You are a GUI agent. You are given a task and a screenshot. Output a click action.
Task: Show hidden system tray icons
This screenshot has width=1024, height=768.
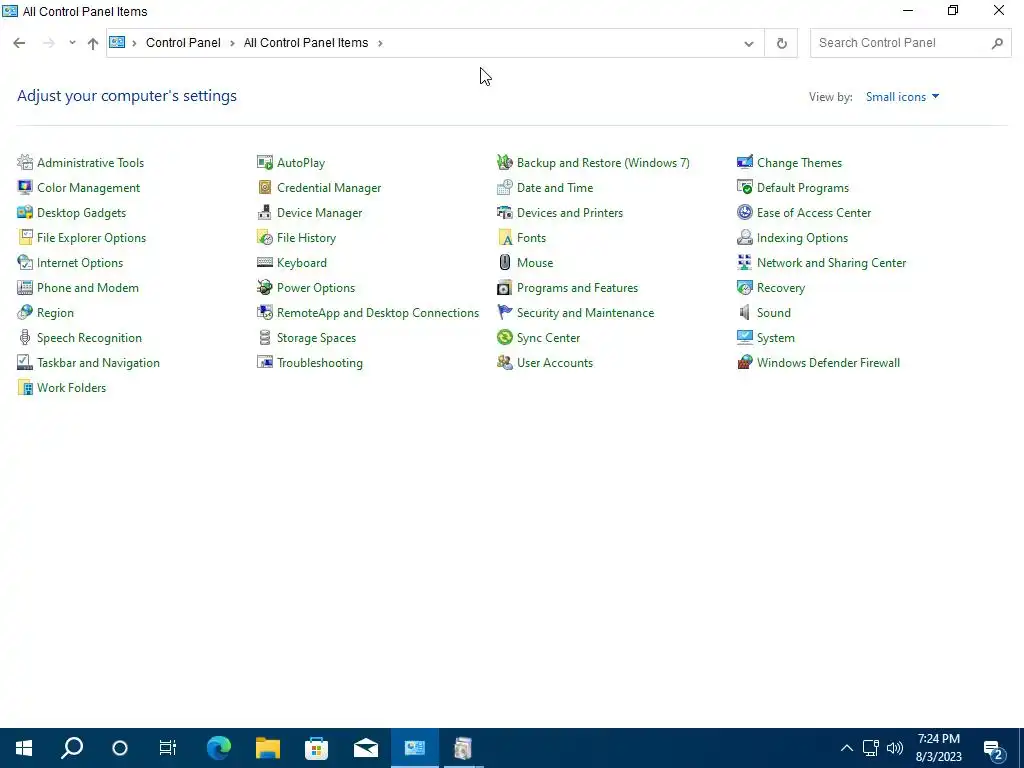click(x=846, y=748)
